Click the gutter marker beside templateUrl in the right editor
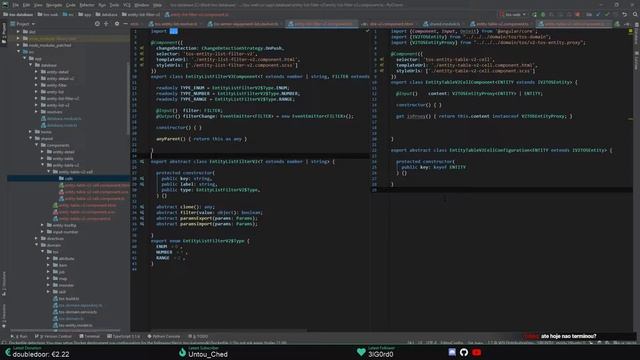The image size is (640, 360). 382,65
